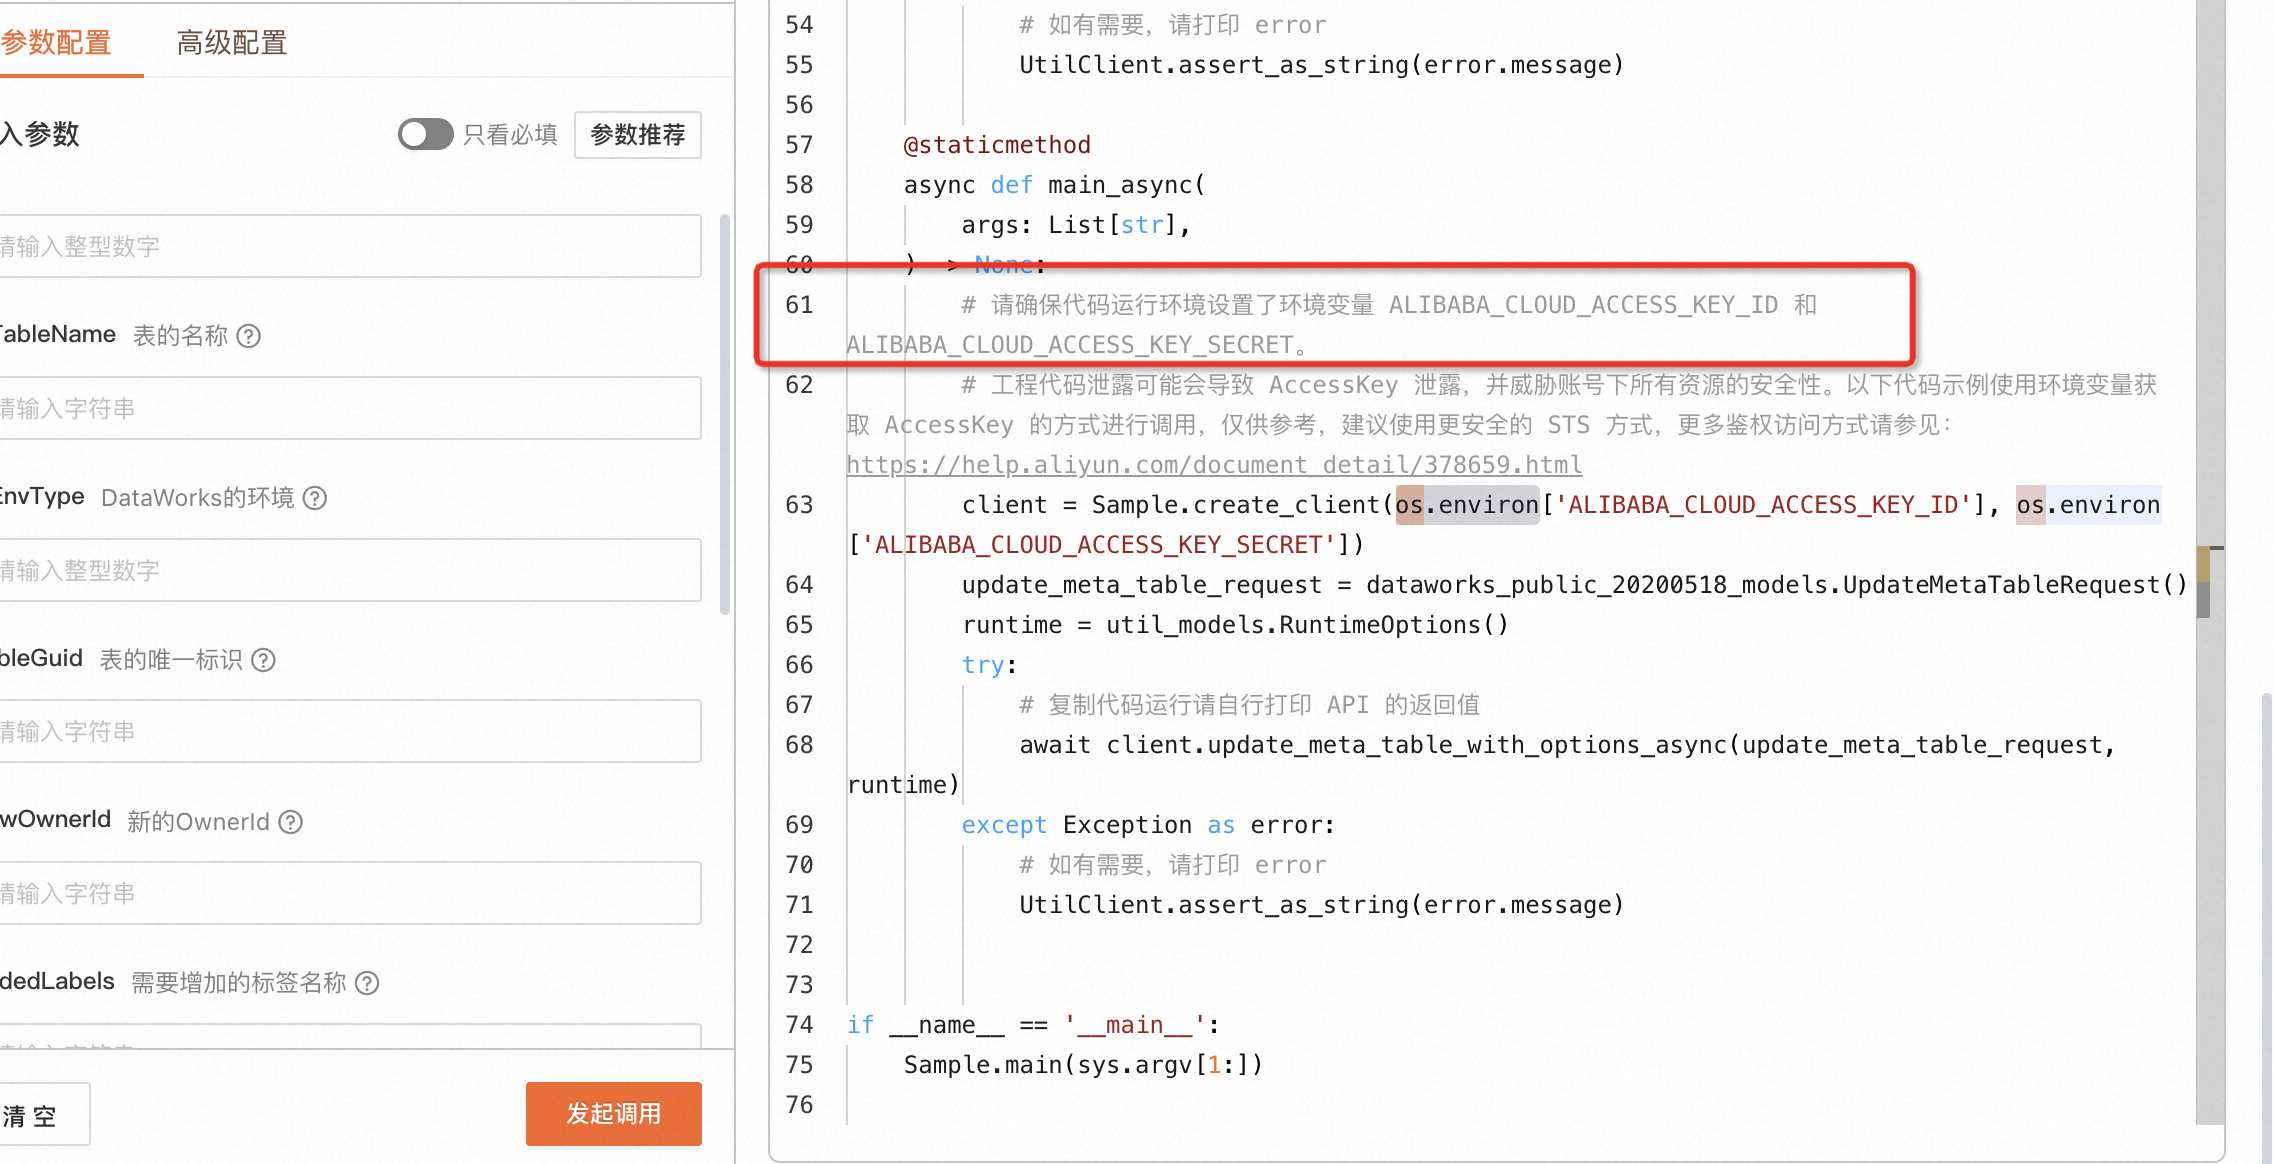Viewport: 2274px width, 1164px height.
Task: Click line number 63 in code gutter
Action: pos(799,505)
